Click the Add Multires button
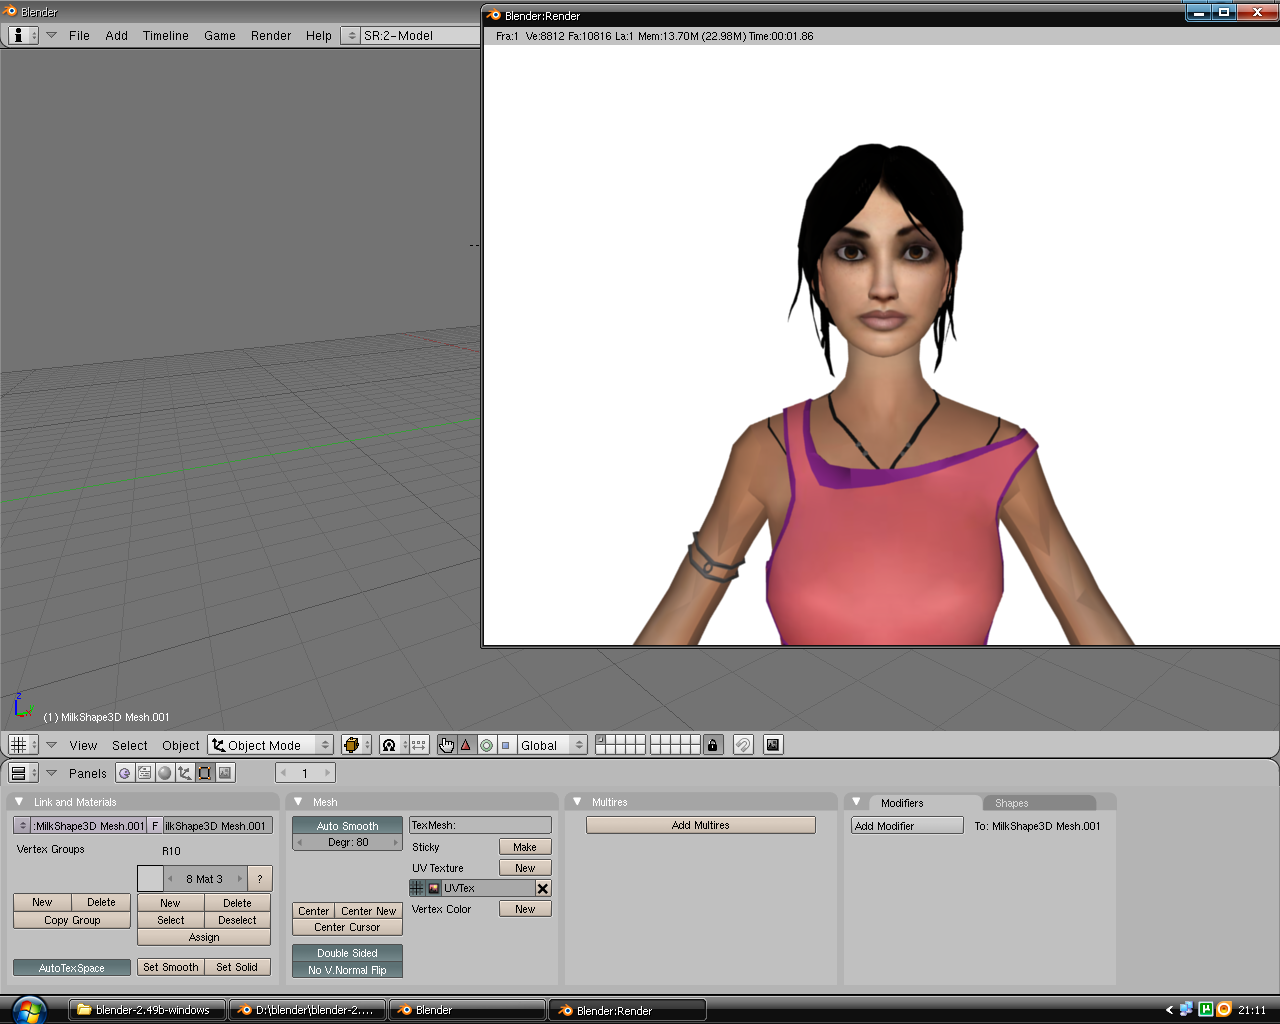The width and height of the screenshot is (1280, 1024). [700, 825]
